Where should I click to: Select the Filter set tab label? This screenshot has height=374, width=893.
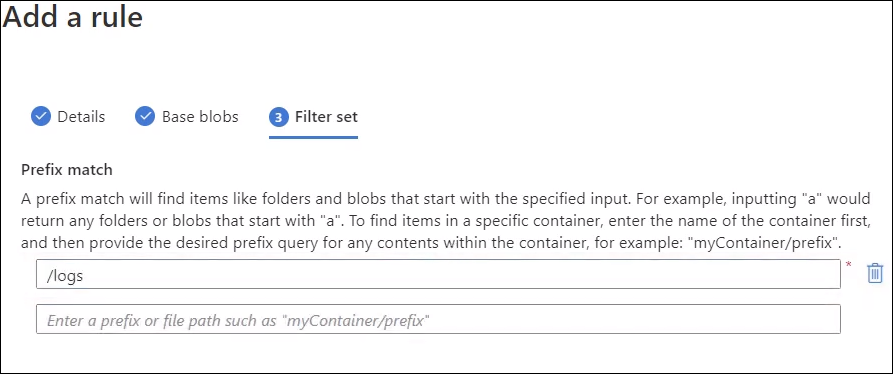tap(326, 117)
